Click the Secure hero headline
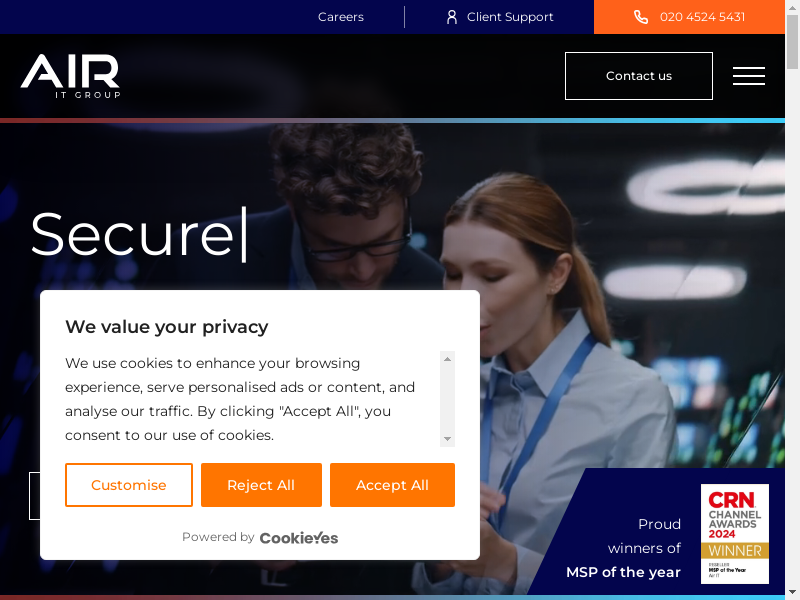The width and height of the screenshot is (800, 600). (132, 234)
